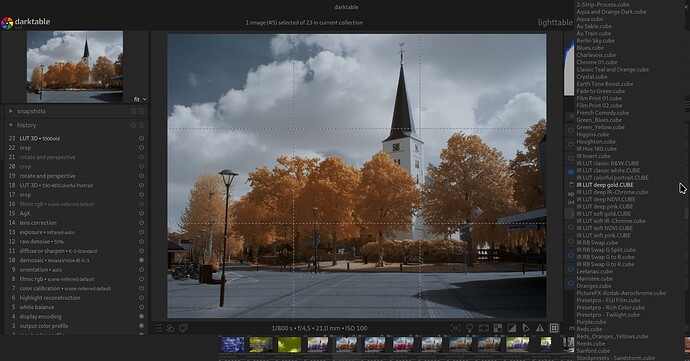Select Stockpresets - Sandstorm.cube
Viewport: 690px width, 361px height.
[x=616, y=358]
